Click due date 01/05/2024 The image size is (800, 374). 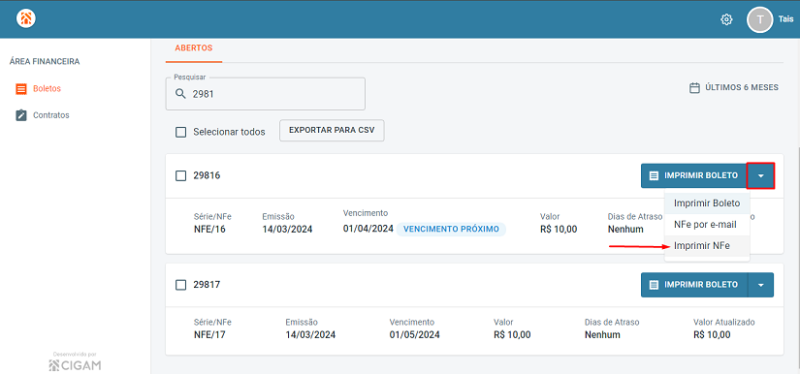(x=415, y=335)
